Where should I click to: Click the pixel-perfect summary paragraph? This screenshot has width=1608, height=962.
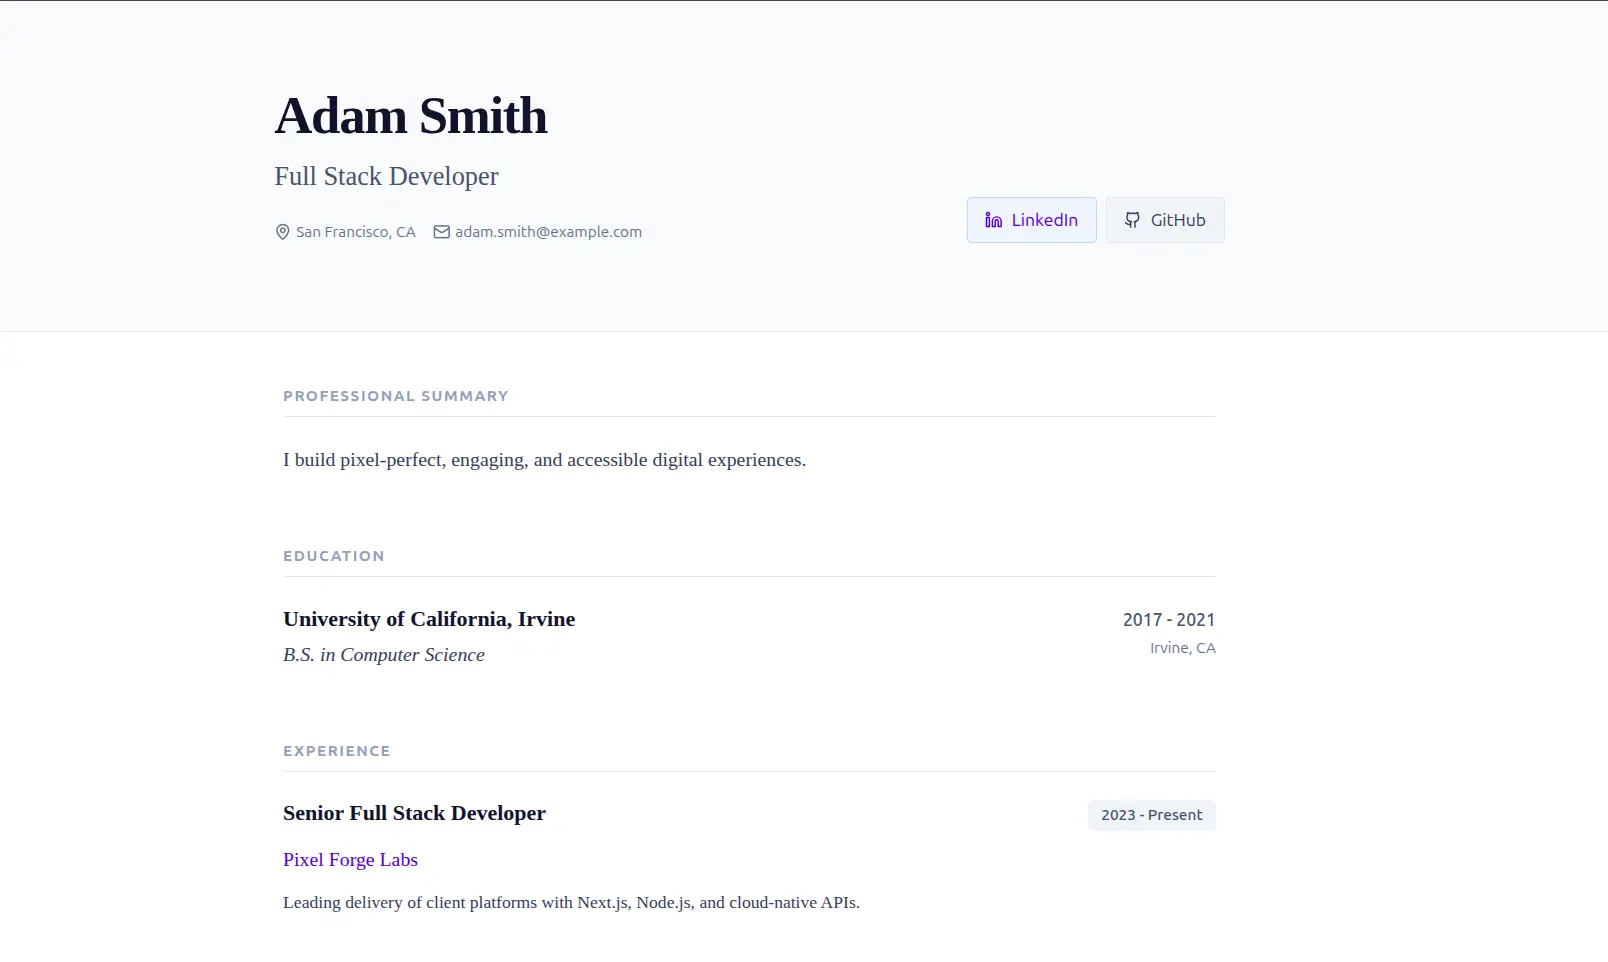[x=544, y=460]
